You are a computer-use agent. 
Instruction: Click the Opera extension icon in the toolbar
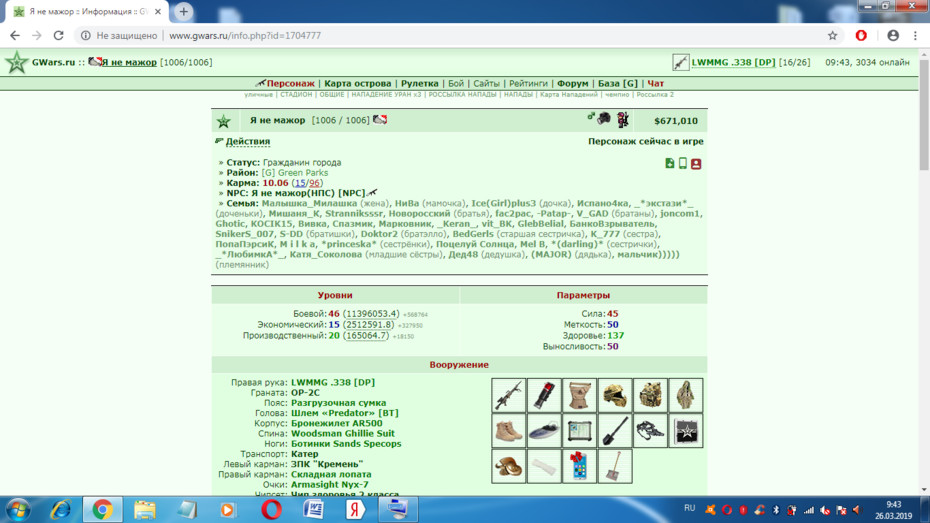[861, 36]
